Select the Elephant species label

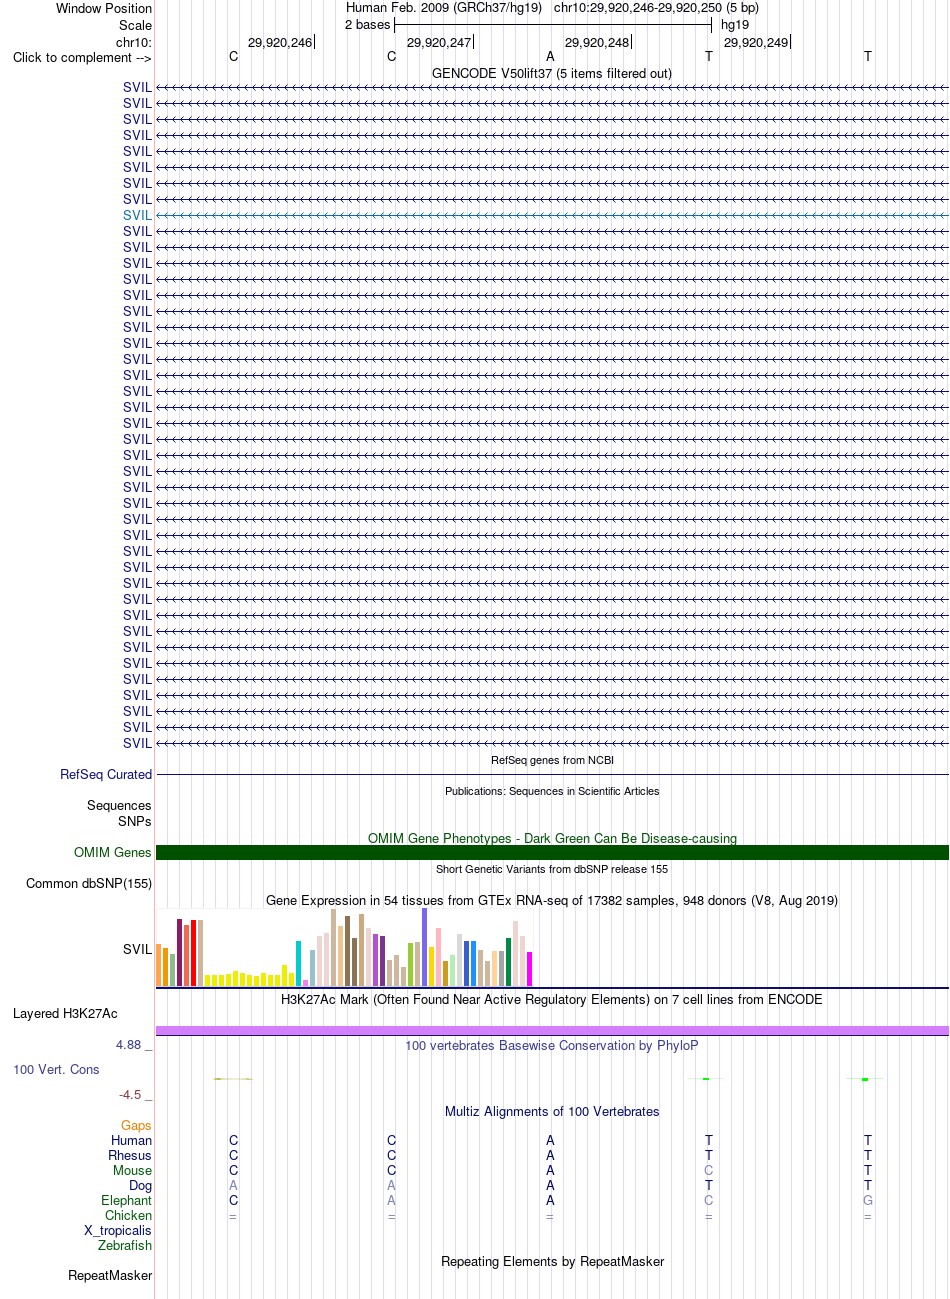tap(127, 1201)
